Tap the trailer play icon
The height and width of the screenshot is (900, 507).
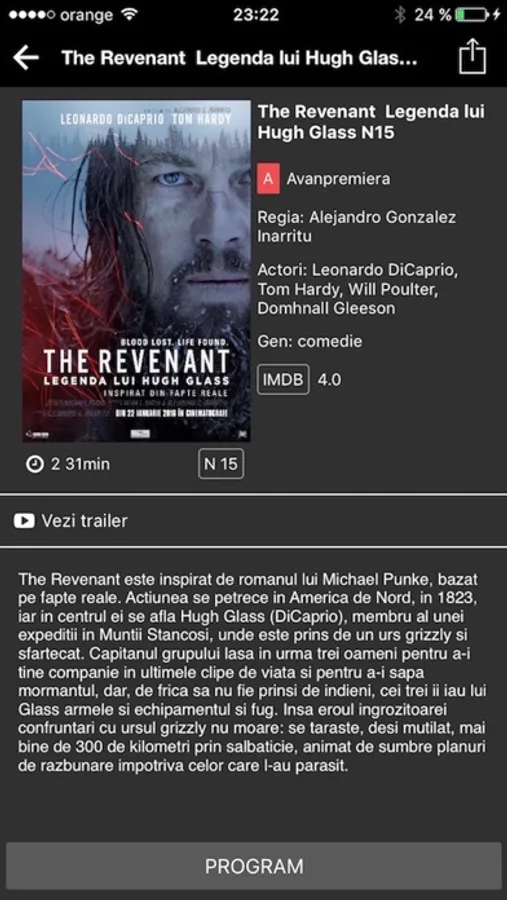(24, 521)
